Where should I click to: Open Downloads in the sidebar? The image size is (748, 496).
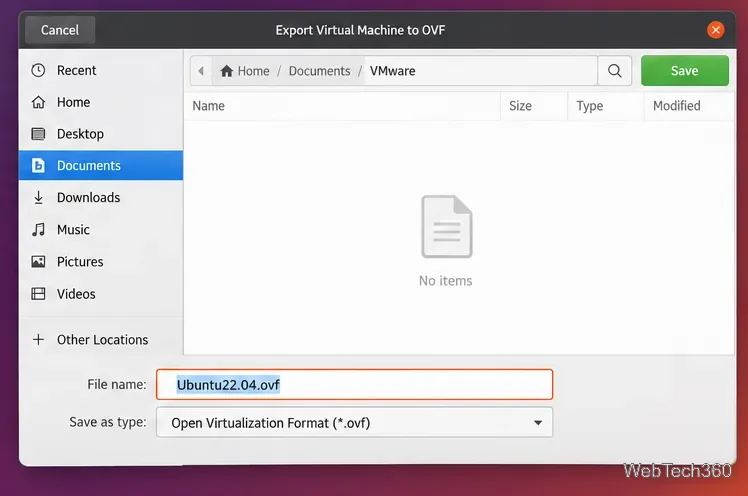pyautogui.click(x=101, y=197)
